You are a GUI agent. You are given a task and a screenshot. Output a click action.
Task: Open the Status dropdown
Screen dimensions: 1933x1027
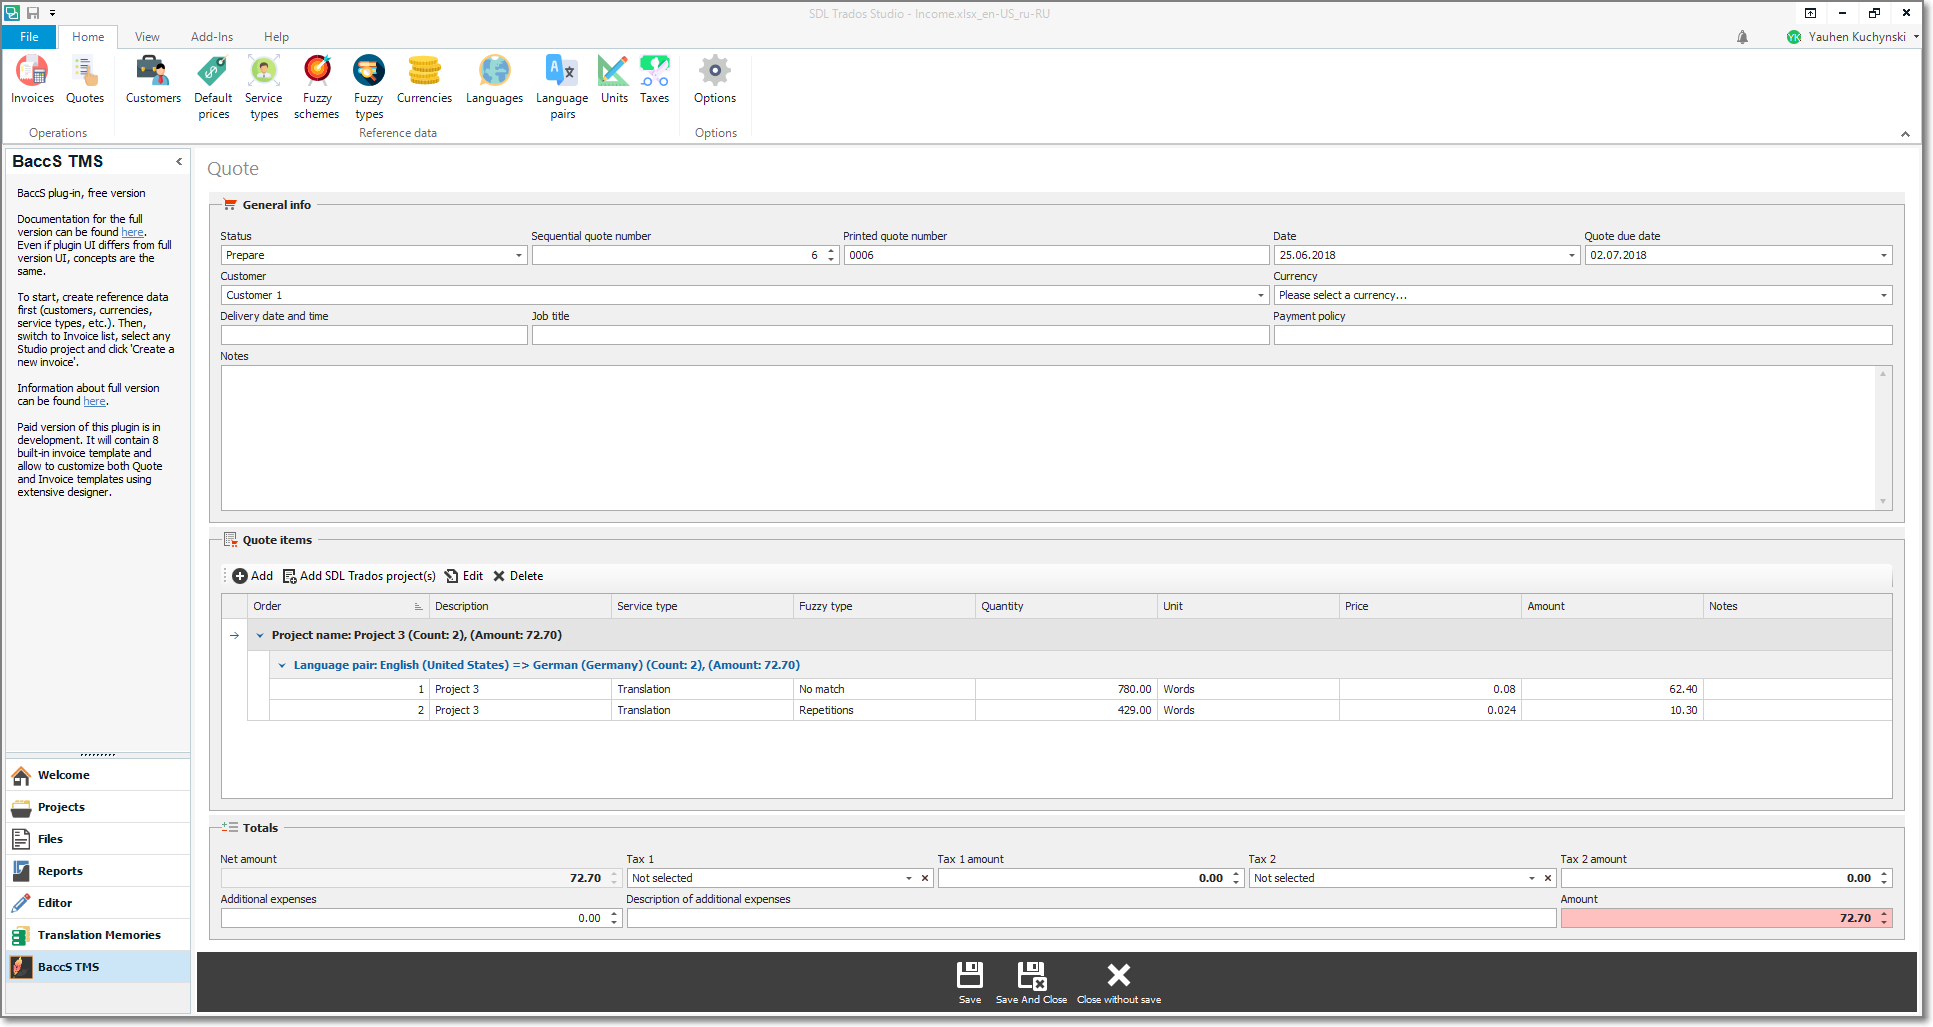[x=518, y=256]
